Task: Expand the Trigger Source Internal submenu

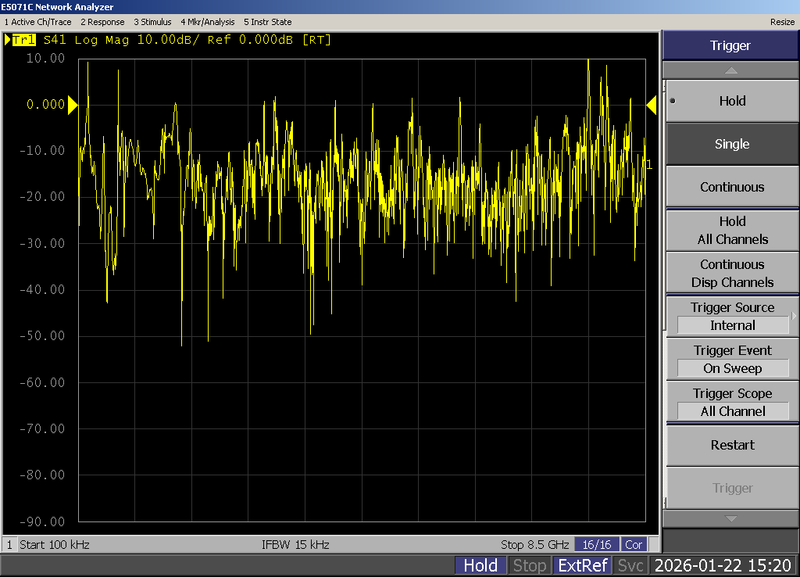Action: pyautogui.click(x=731, y=316)
